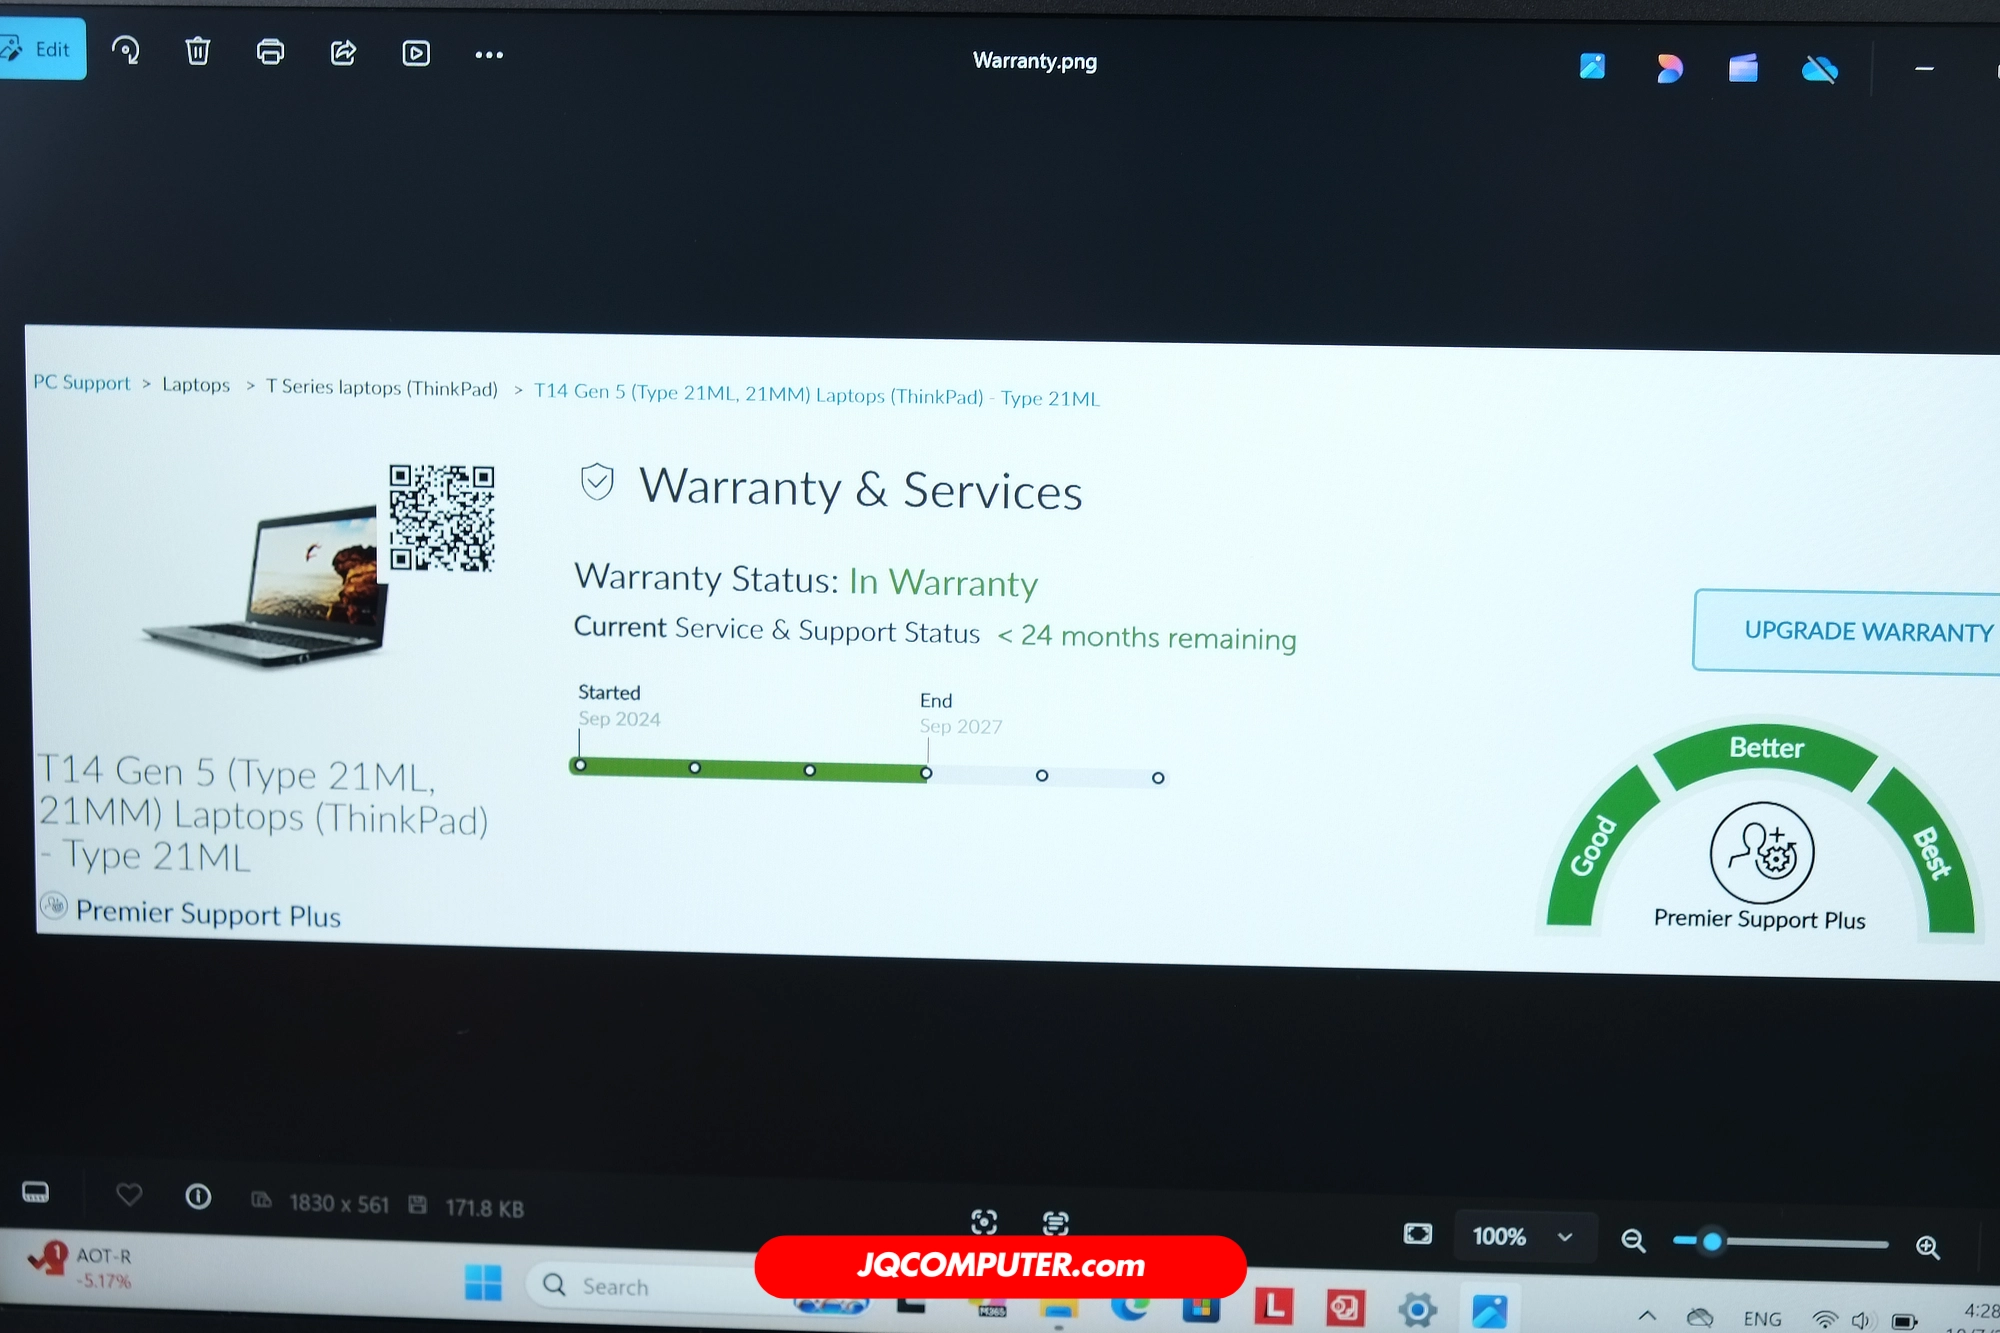The width and height of the screenshot is (2000, 1333).
Task: Click the taskbar Search box
Action: pos(640,1286)
